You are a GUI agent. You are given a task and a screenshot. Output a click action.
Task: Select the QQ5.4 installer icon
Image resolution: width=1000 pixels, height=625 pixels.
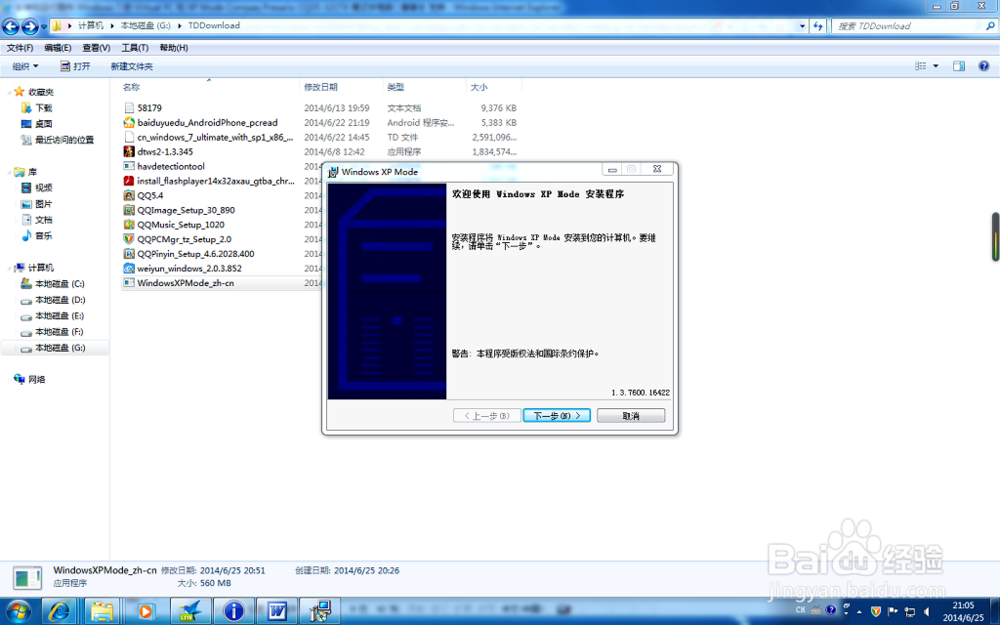click(x=129, y=195)
